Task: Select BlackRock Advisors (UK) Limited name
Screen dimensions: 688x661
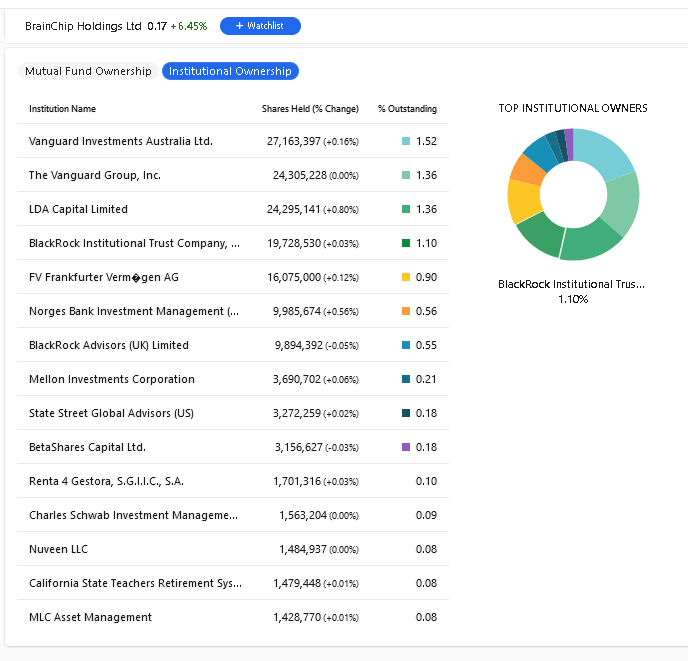Action: [x=109, y=345]
